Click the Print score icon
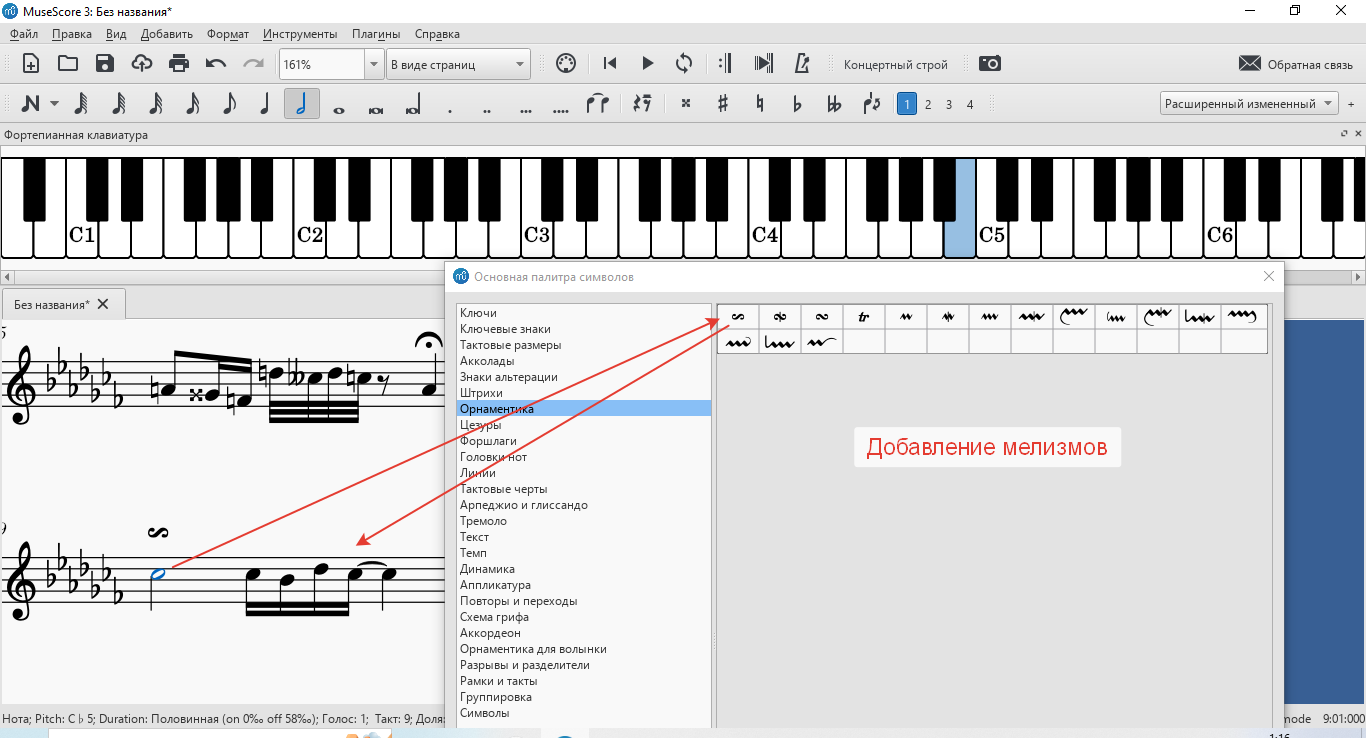This screenshot has height=738, width=1366. tap(179, 64)
